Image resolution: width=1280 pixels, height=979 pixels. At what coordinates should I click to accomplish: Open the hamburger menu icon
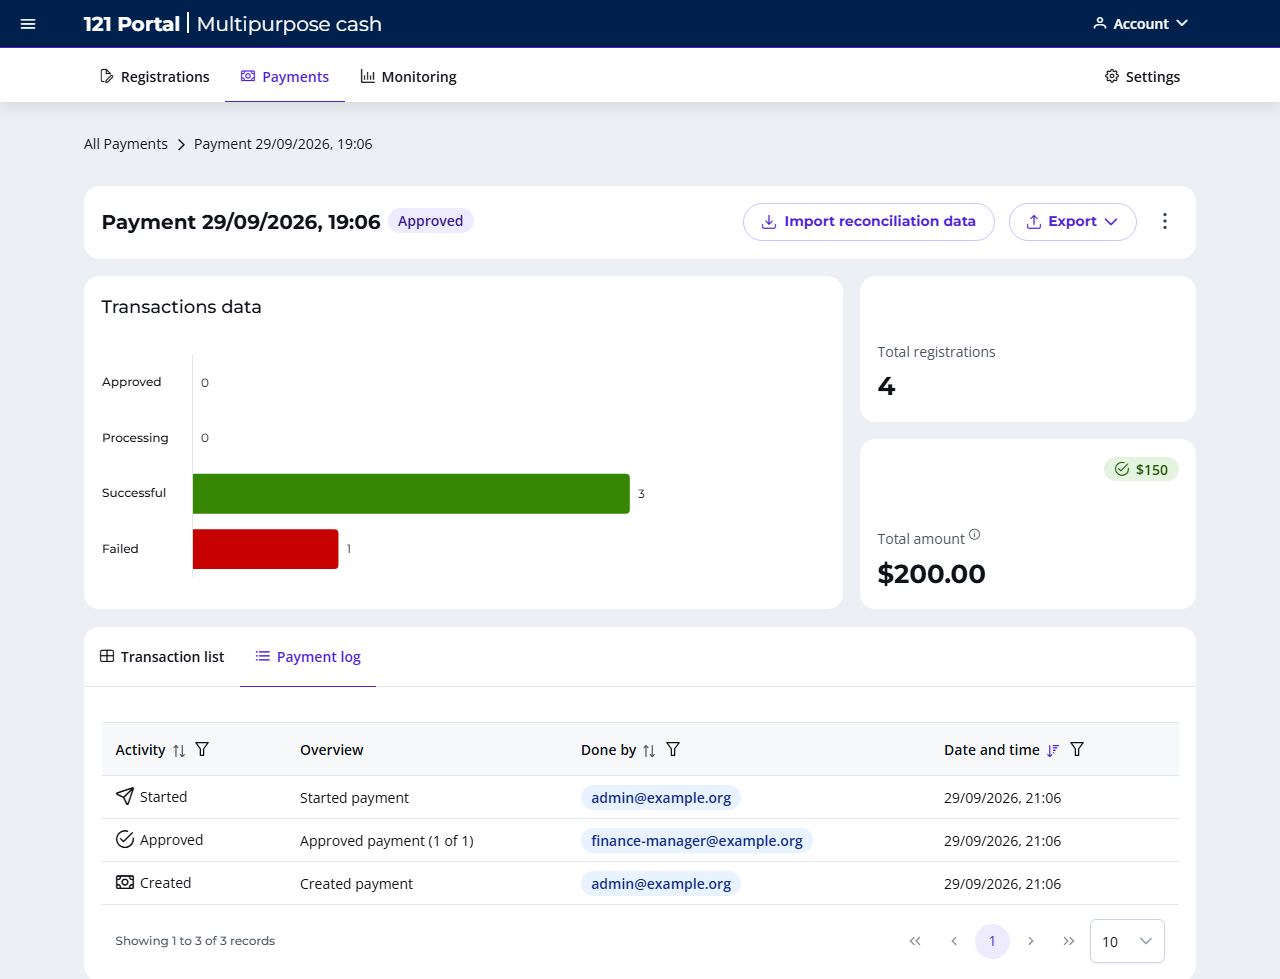[x=28, y=24]
